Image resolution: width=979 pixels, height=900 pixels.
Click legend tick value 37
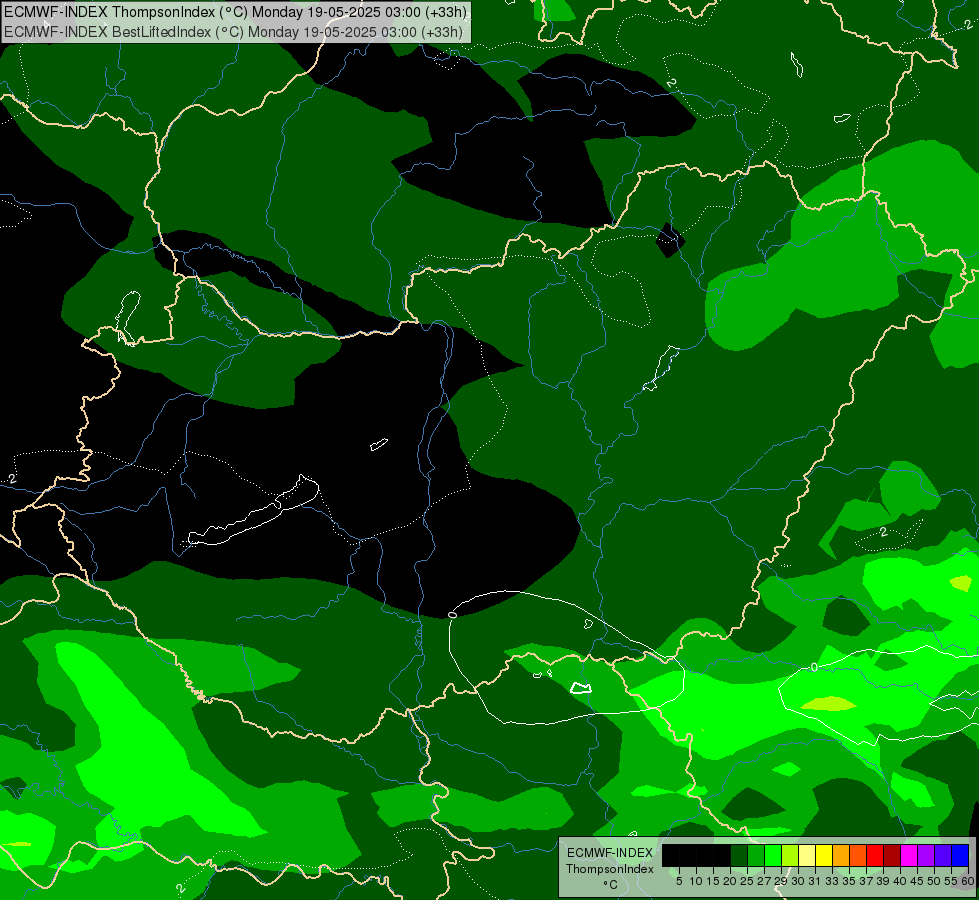click(x=867, y=881)
